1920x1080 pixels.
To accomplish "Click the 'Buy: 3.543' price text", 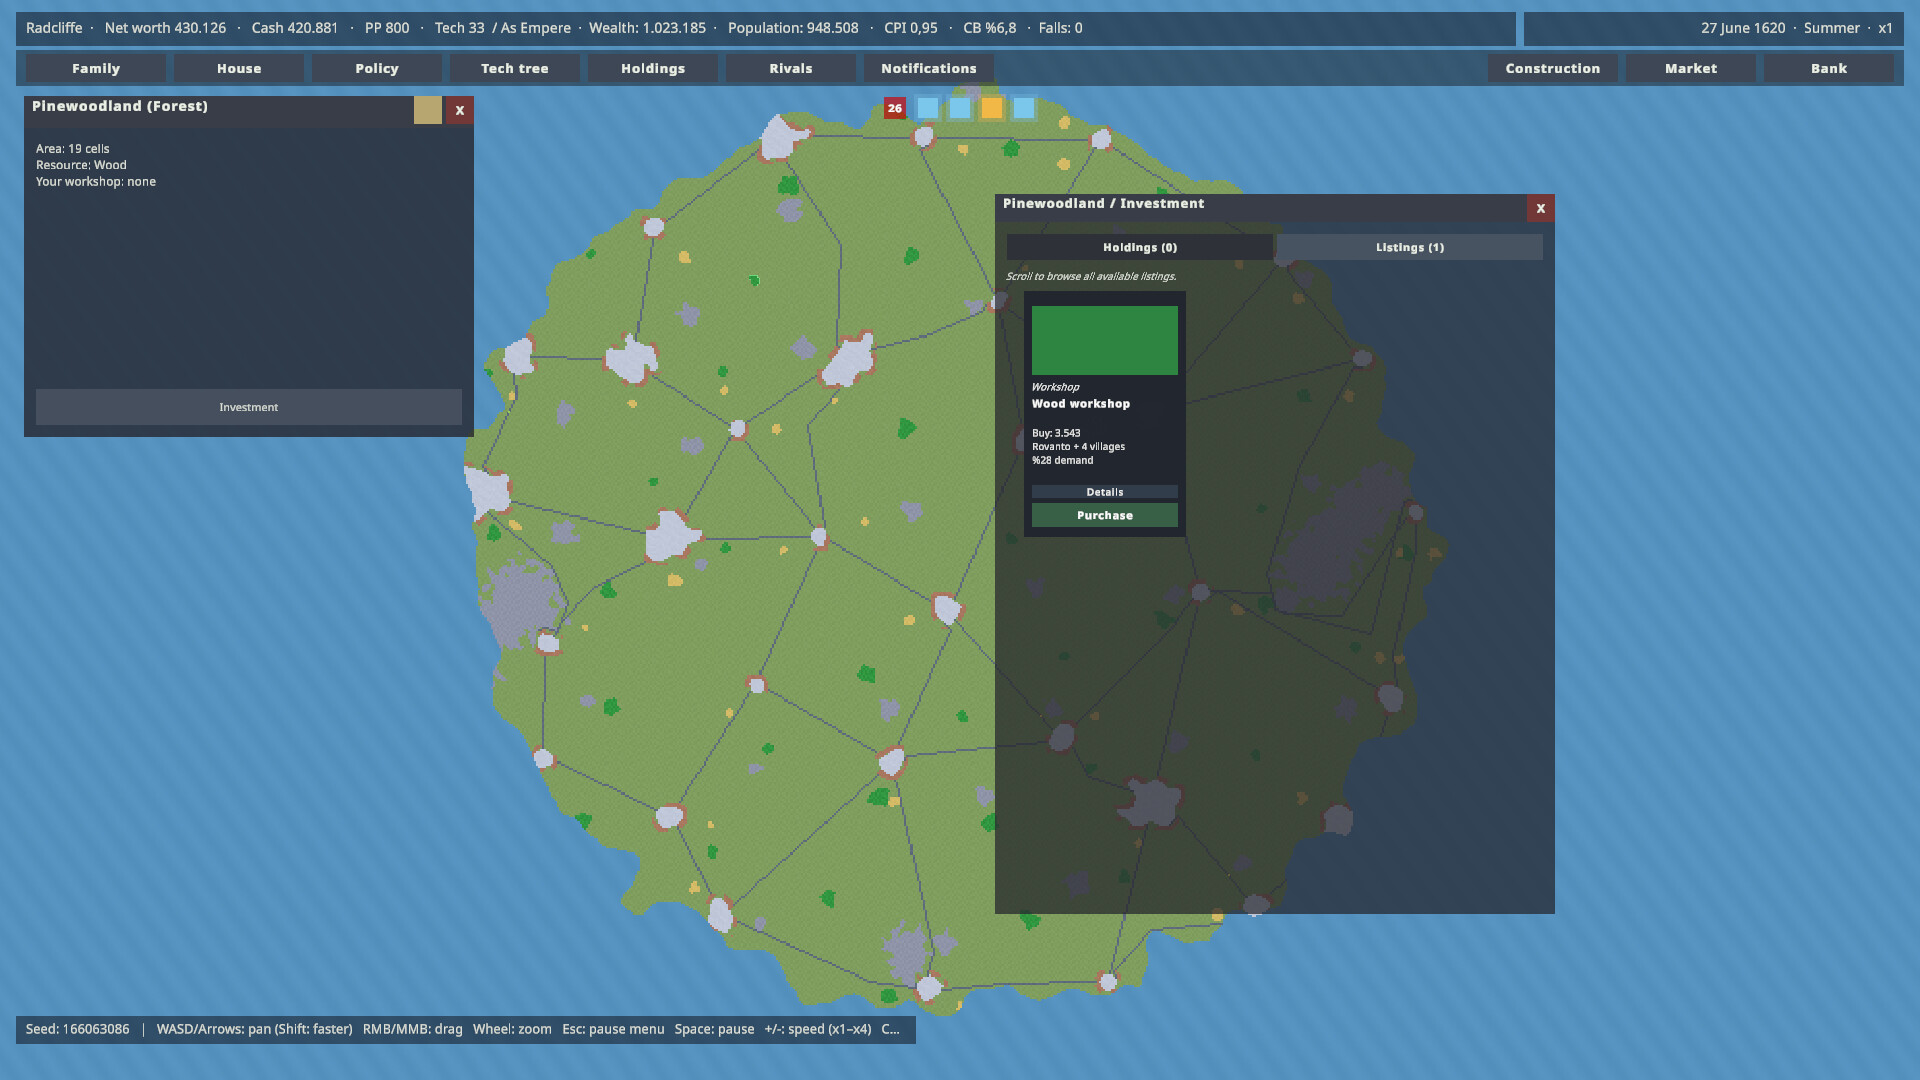I will [1056, 433].
